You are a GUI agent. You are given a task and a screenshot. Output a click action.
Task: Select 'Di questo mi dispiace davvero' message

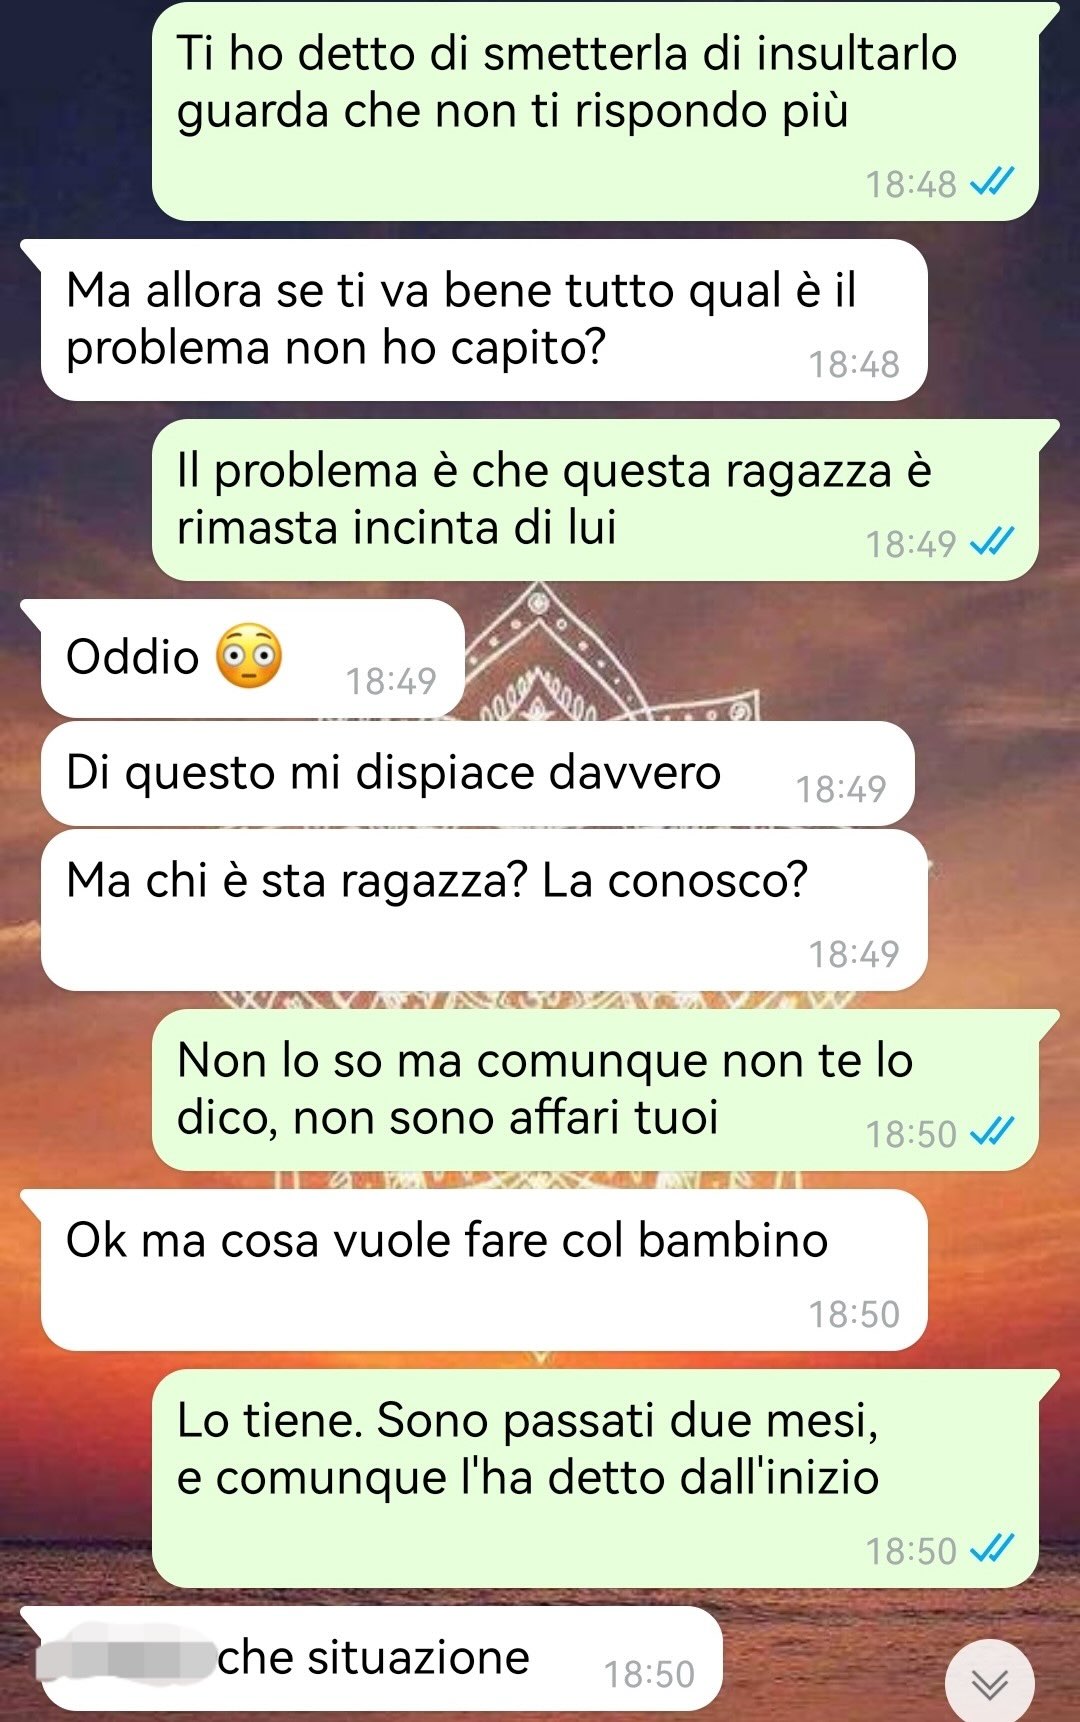coord(478,773)
